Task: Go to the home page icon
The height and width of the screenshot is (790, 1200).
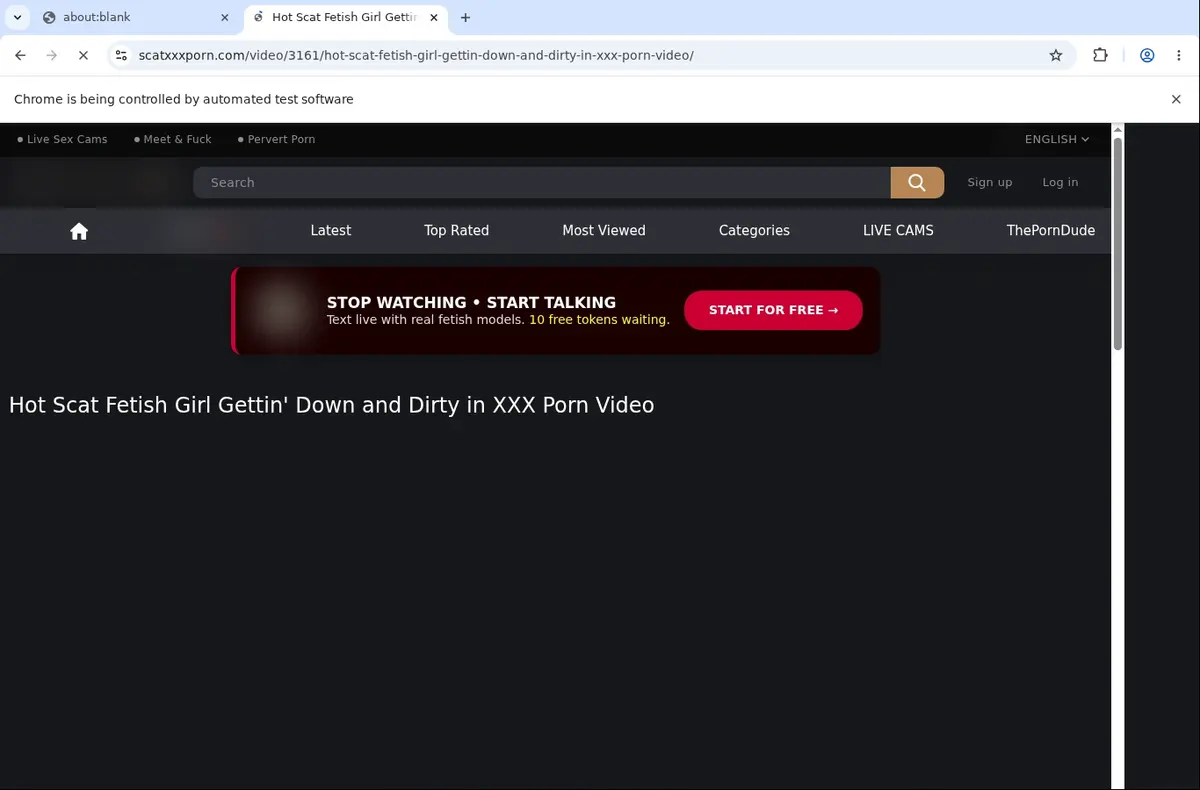Action: coord(79,231)
